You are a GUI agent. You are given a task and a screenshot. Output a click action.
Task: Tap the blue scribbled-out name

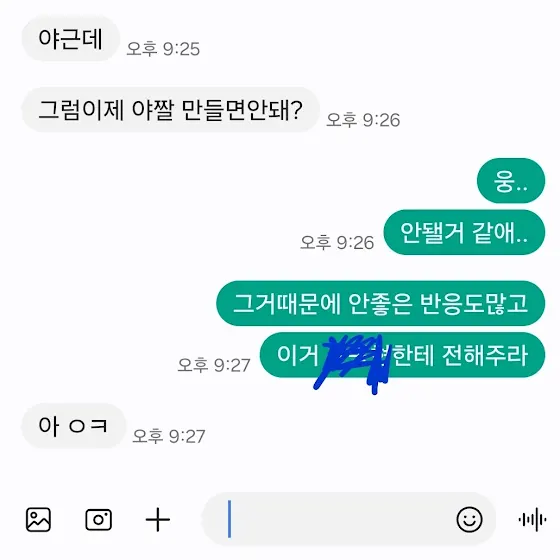pyautogui.click(x=354, y=364)
